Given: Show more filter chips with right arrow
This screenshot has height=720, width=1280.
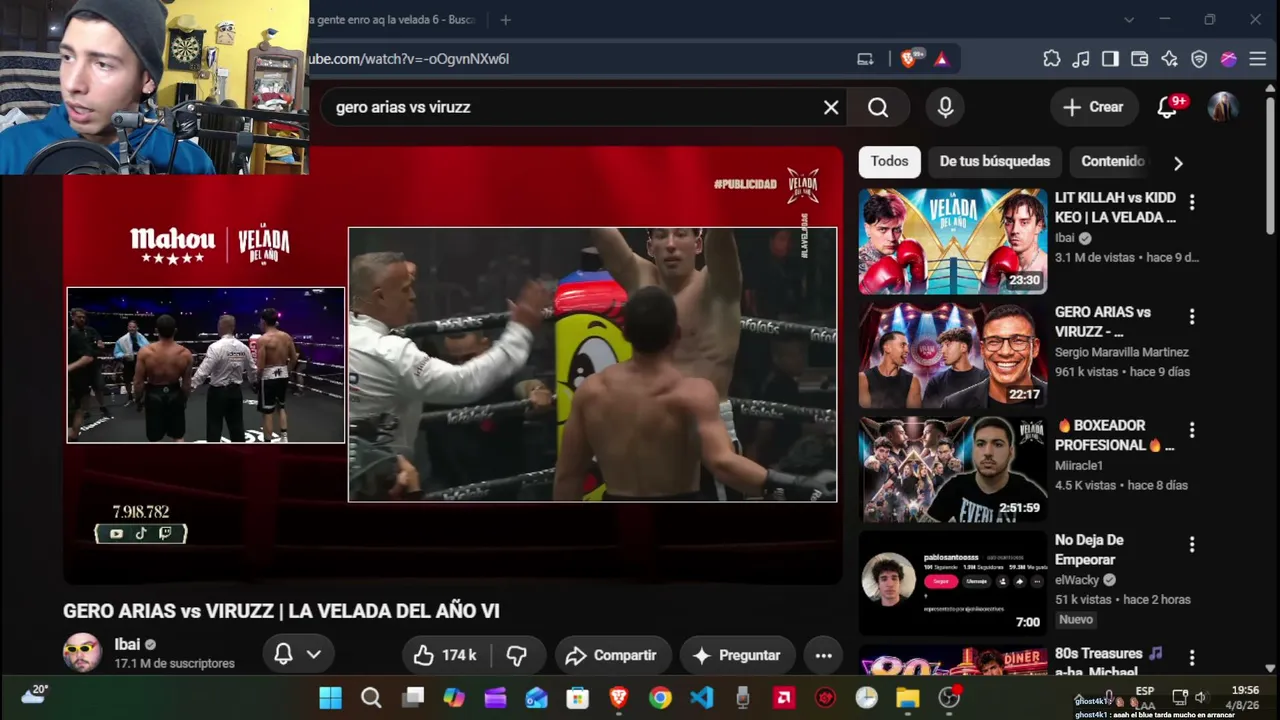Looking at the screenshot, I should [1178, 163].
